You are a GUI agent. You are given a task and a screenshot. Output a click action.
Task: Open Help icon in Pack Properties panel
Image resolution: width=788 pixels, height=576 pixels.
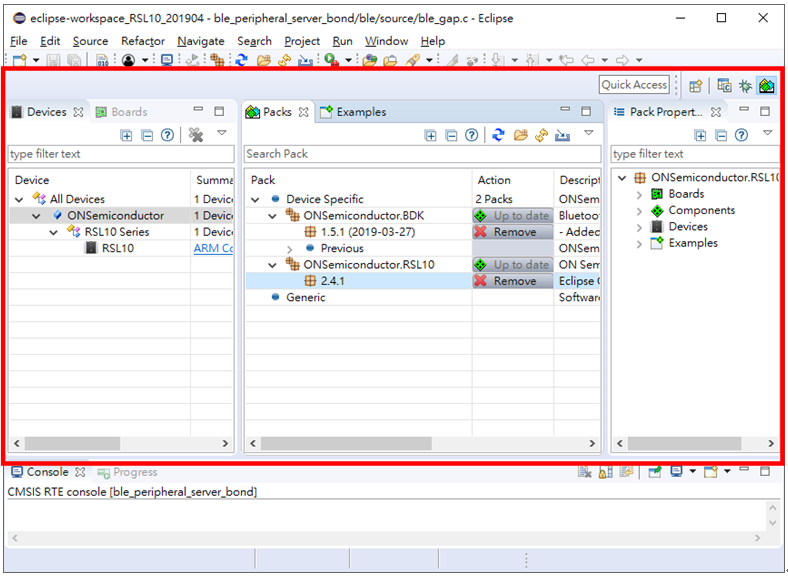pyautogui.click(x=741, y=135)
